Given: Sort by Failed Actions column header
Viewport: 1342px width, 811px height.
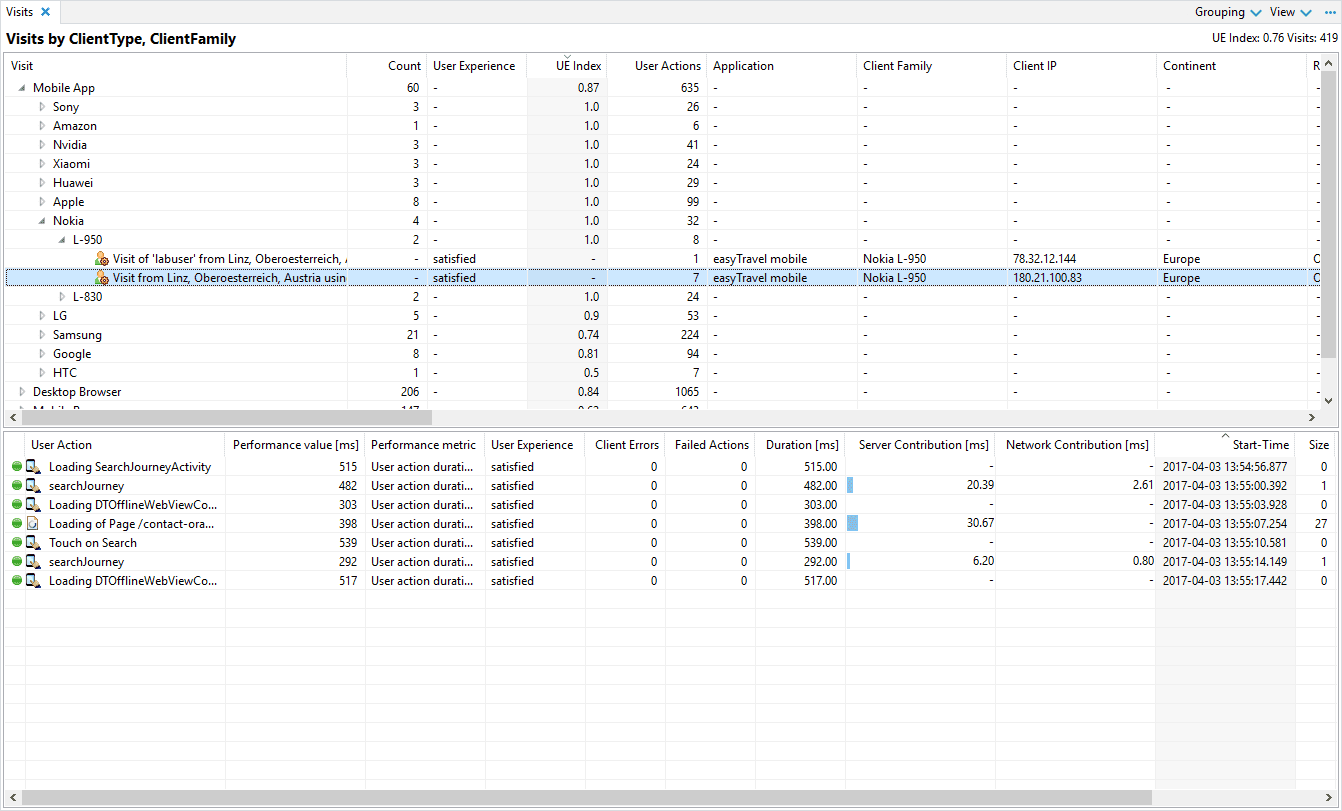Looking at the screenshot, I should click(x=711, y=445).
